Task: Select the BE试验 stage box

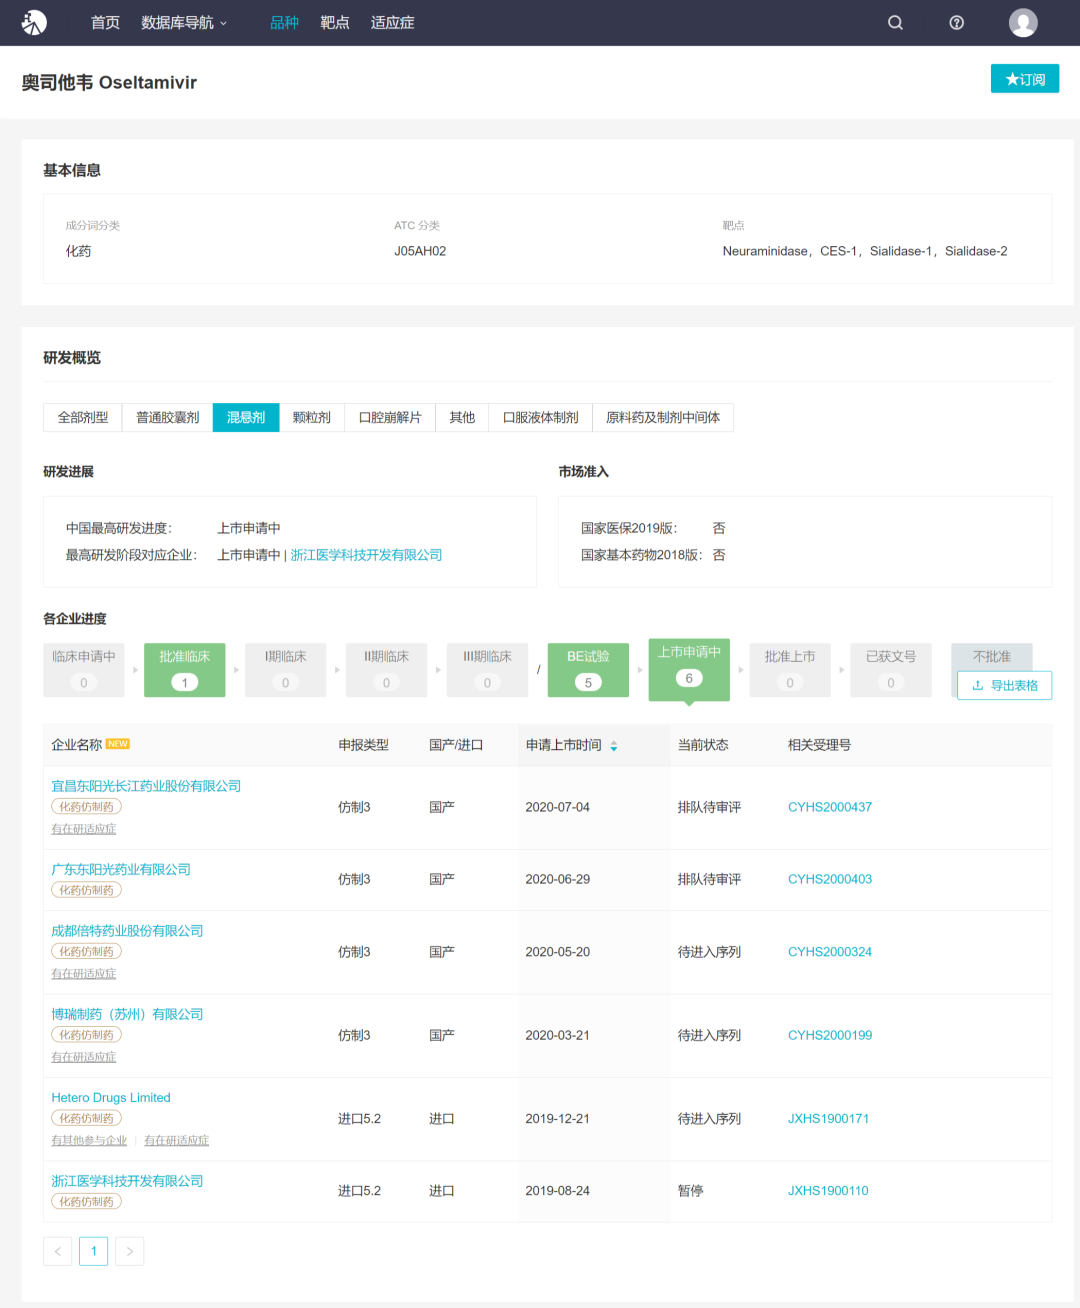Action: tap(588, 670)
